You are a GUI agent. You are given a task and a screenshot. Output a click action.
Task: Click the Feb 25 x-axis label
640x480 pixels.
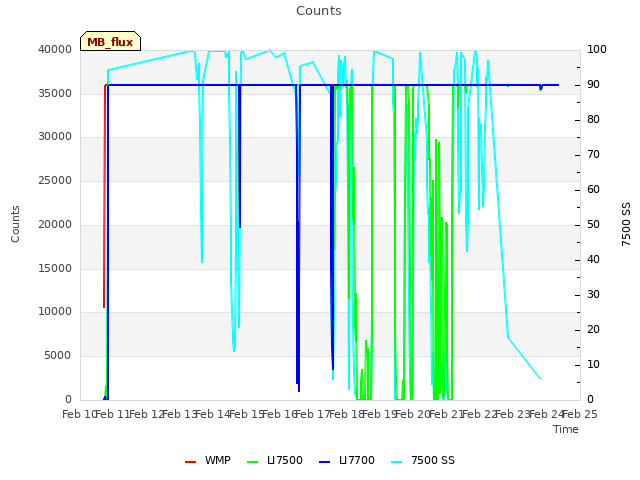[580, 414]
